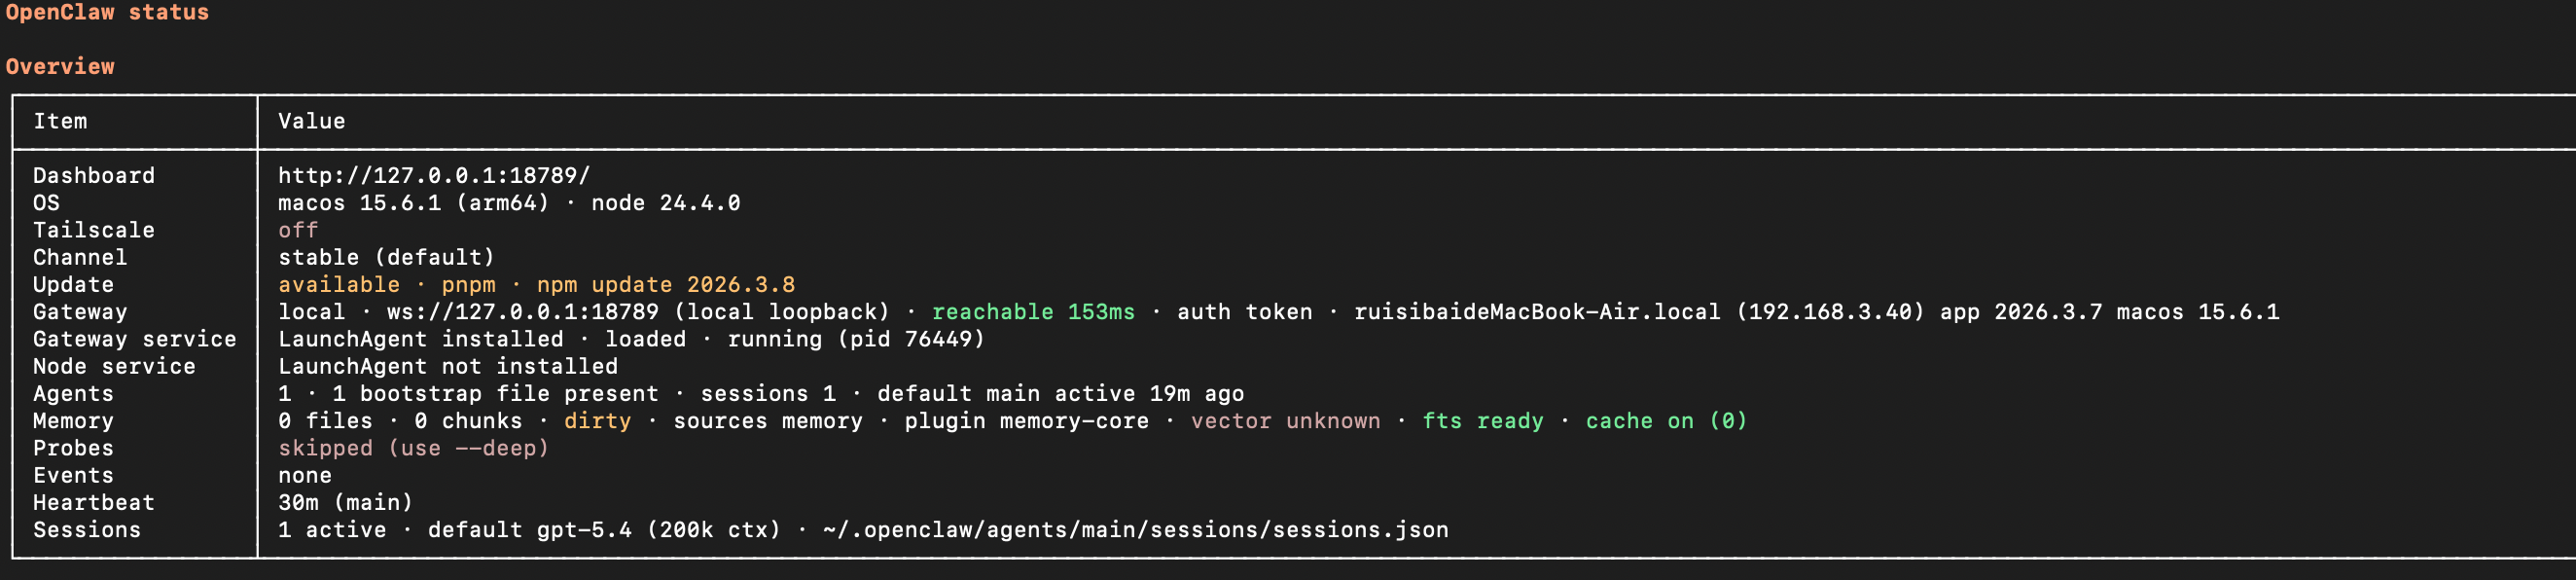2576x580 pixels.
Task: Click the dashboard URL http://127.0.0.1:18789/
Action: click(x=434, y=175)
